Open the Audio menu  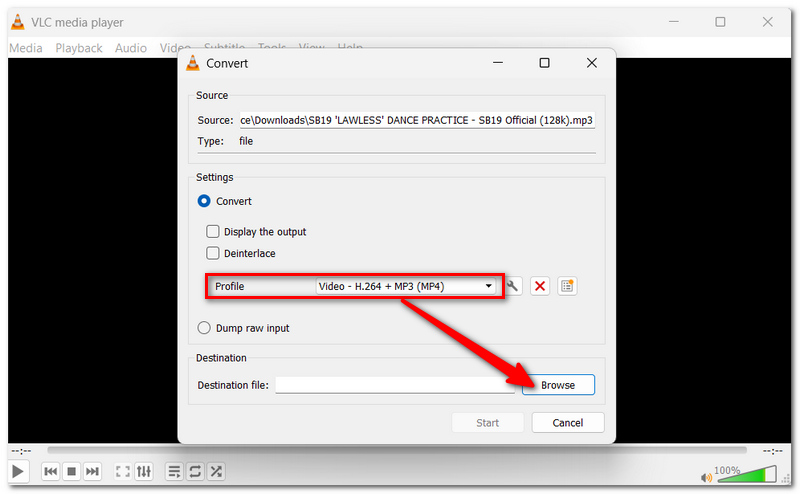click(131, 48)
